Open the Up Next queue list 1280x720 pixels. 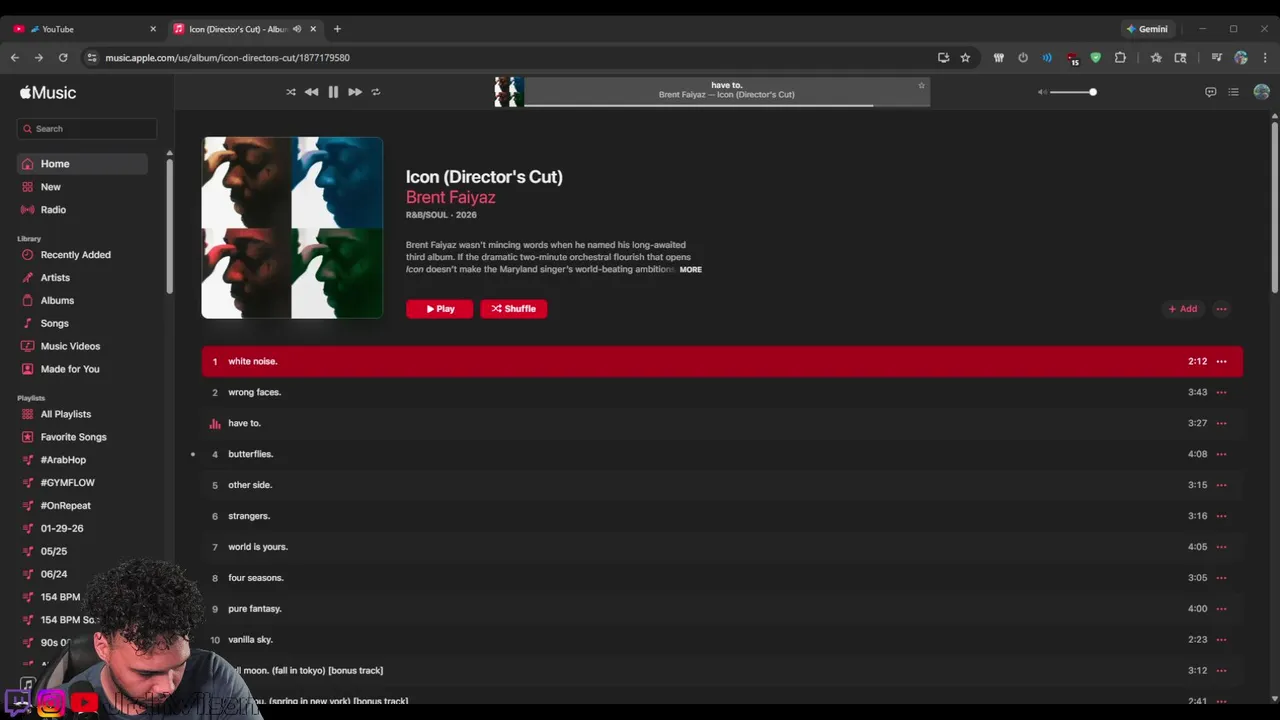click(x=1233, y=92)
